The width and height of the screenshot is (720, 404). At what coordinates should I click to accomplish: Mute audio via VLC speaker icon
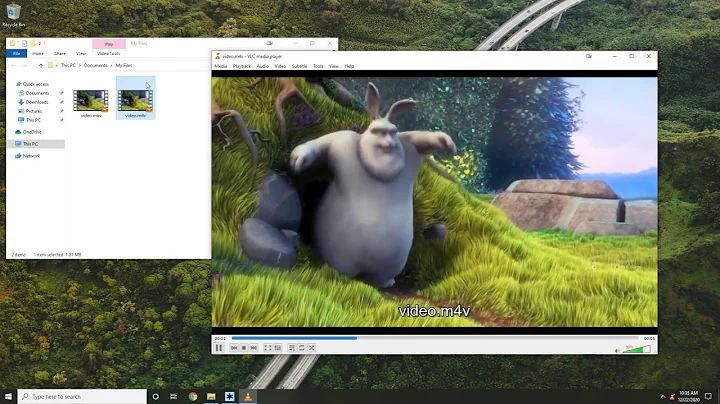coord(618,350)
